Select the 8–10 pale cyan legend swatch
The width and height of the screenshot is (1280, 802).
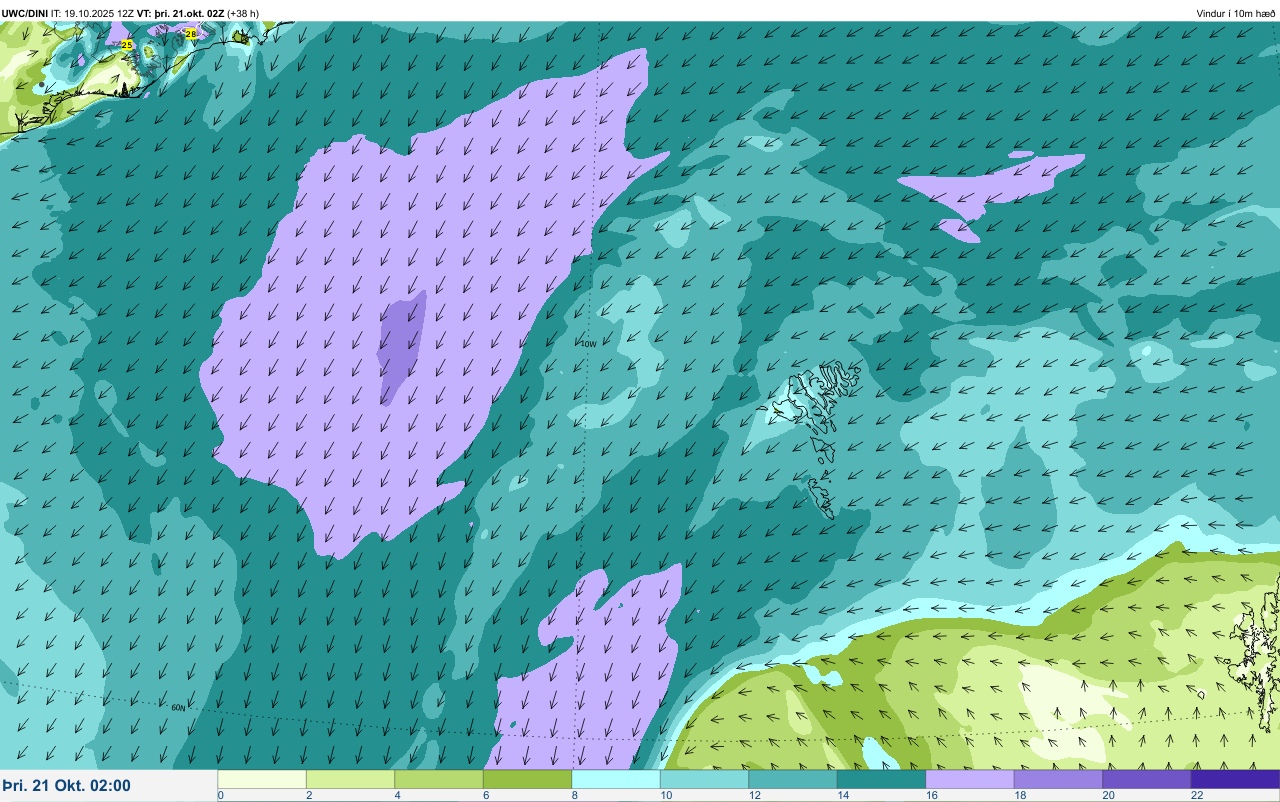pyautogui.click(x=616, y=779)
